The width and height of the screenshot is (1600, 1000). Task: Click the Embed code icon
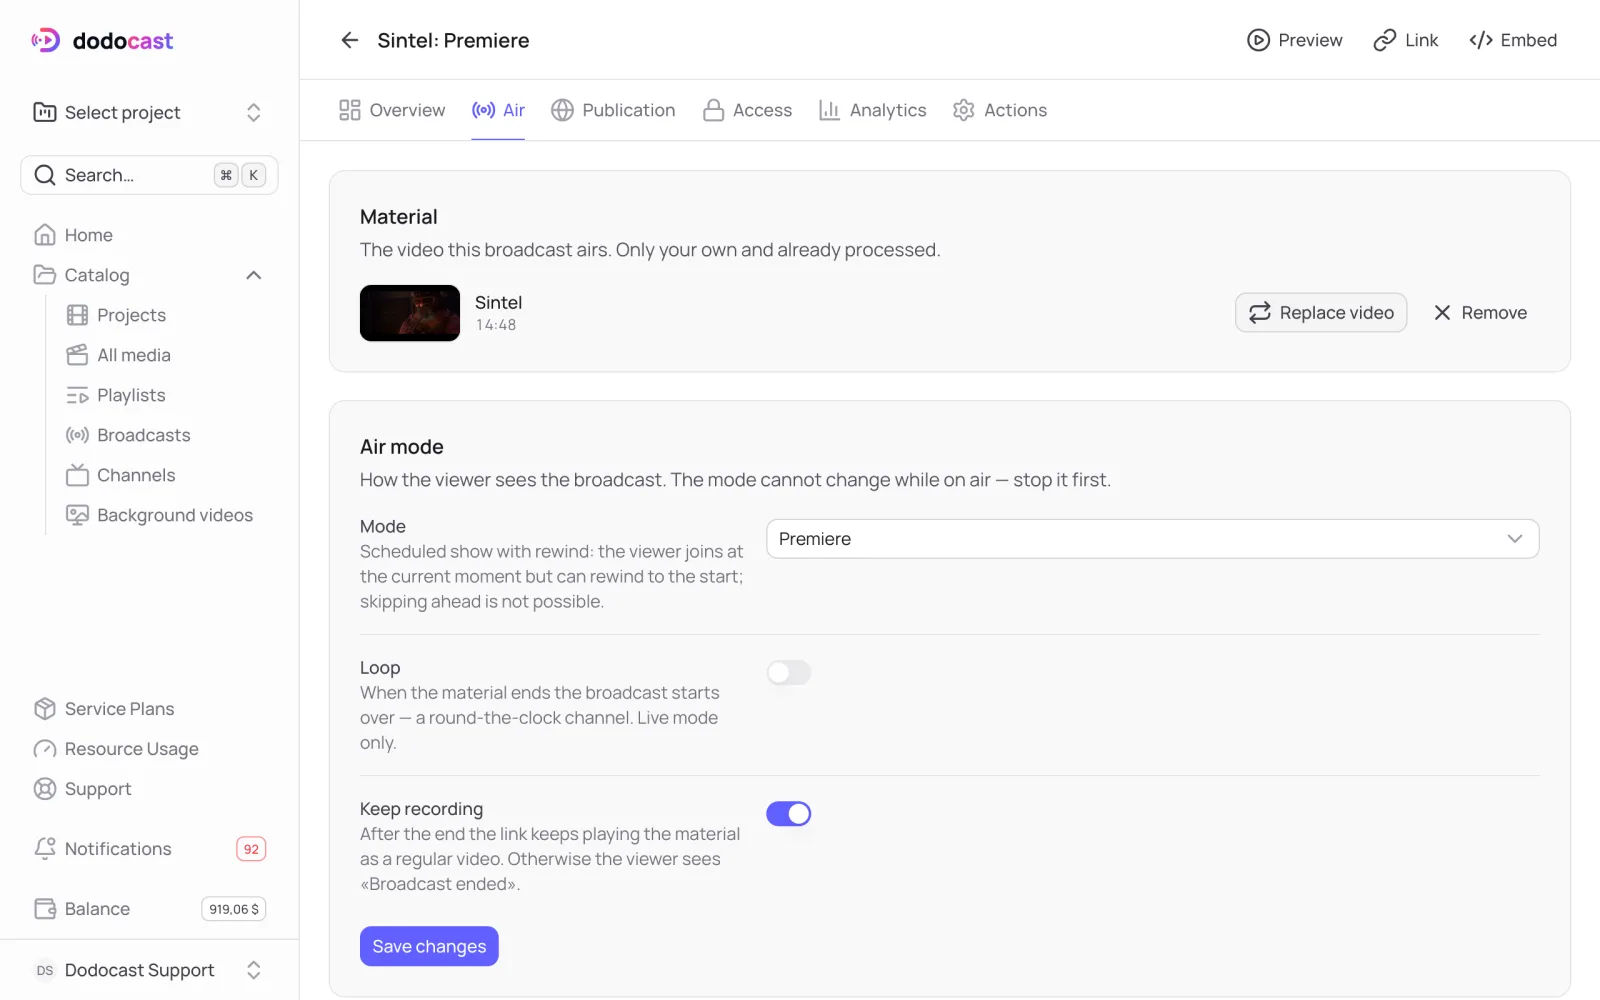1481,40
